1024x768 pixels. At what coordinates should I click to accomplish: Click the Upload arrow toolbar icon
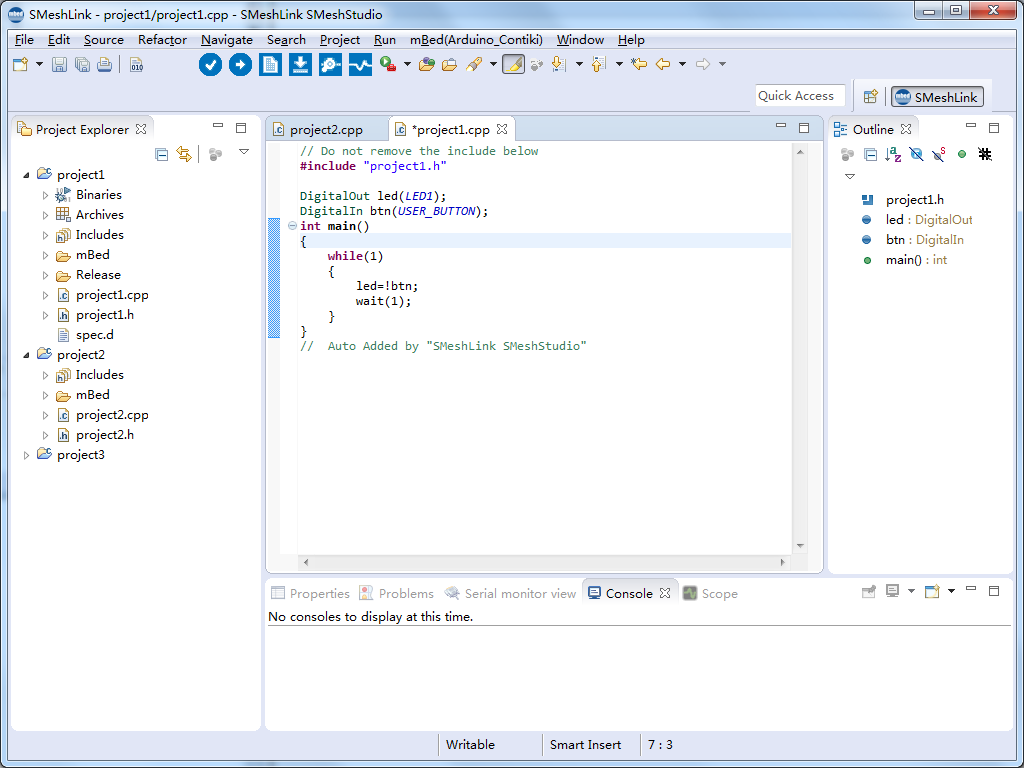pyautogui.click(x=240, y=65)
